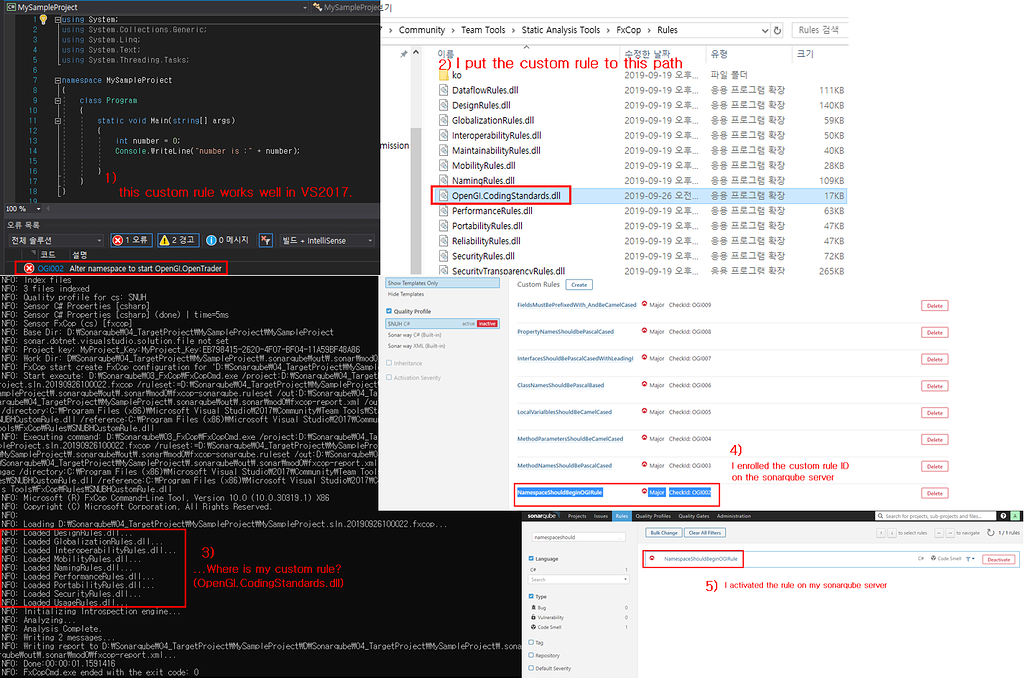This screenshot has height=680, width=1024.
Task: Click Deactivate on NamespaceShouldBeginOGIRule
Action: tap(998, 558)
